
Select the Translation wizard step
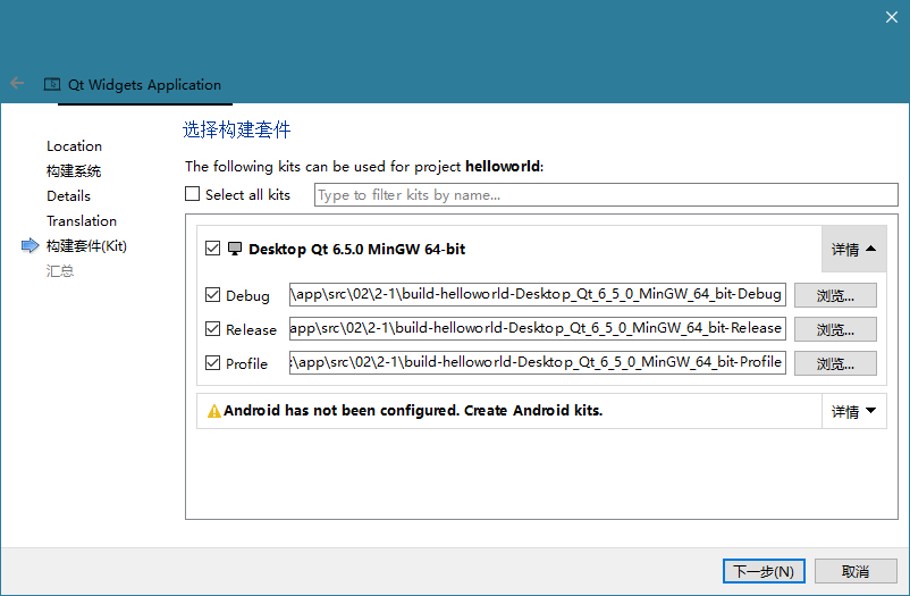[82, 221]
